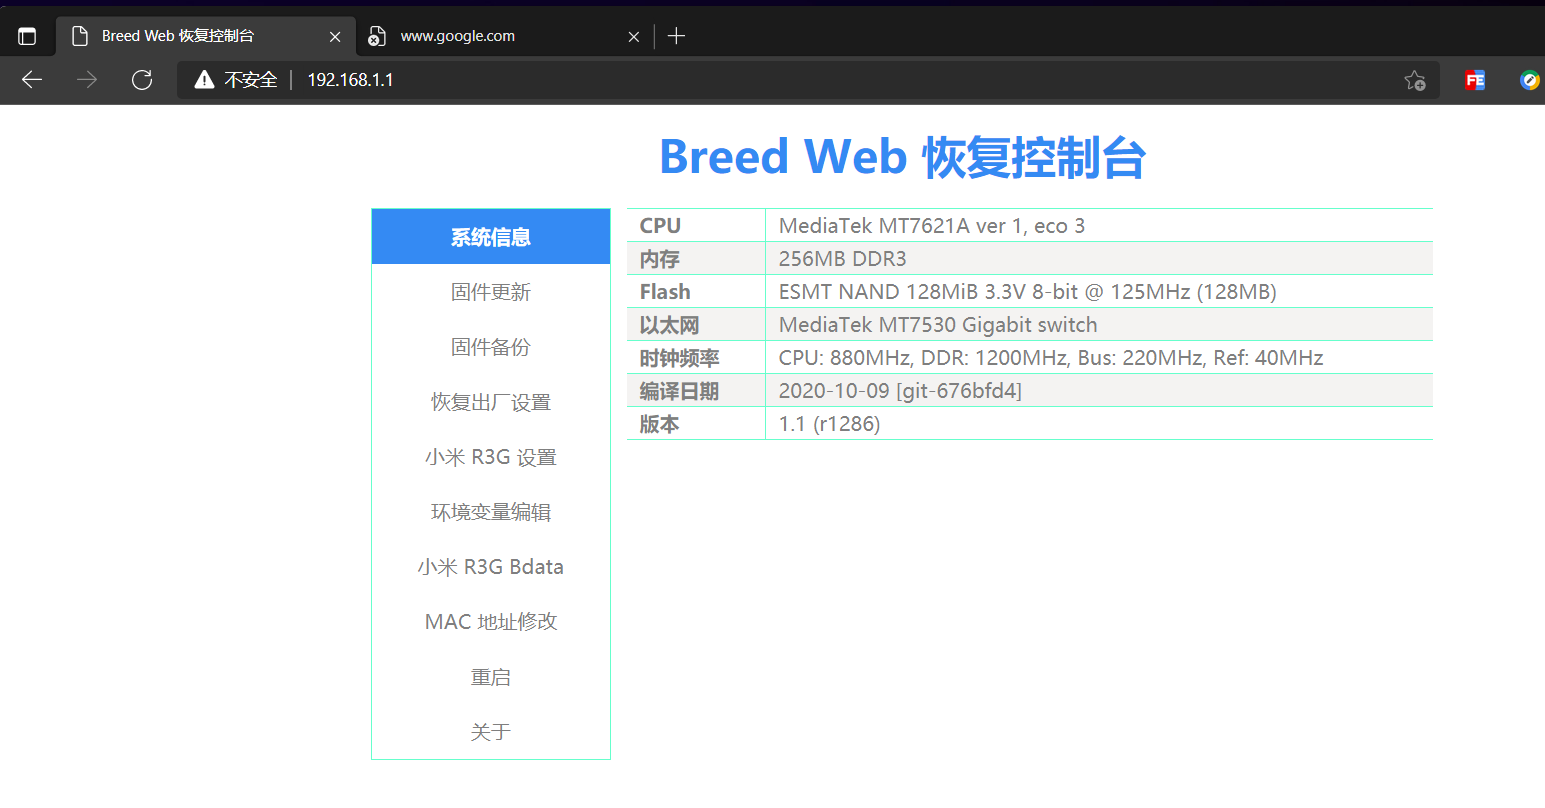The width and height of the screenshot is (1545, 808).
Task: Open the 关于 about page
Action: (x=490, y=731)
